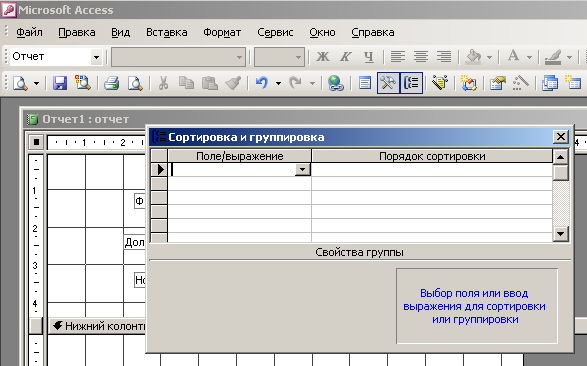Click the dialog's scroll up arrow
This screenshot has height=366, width=587.
click(560, 157)
